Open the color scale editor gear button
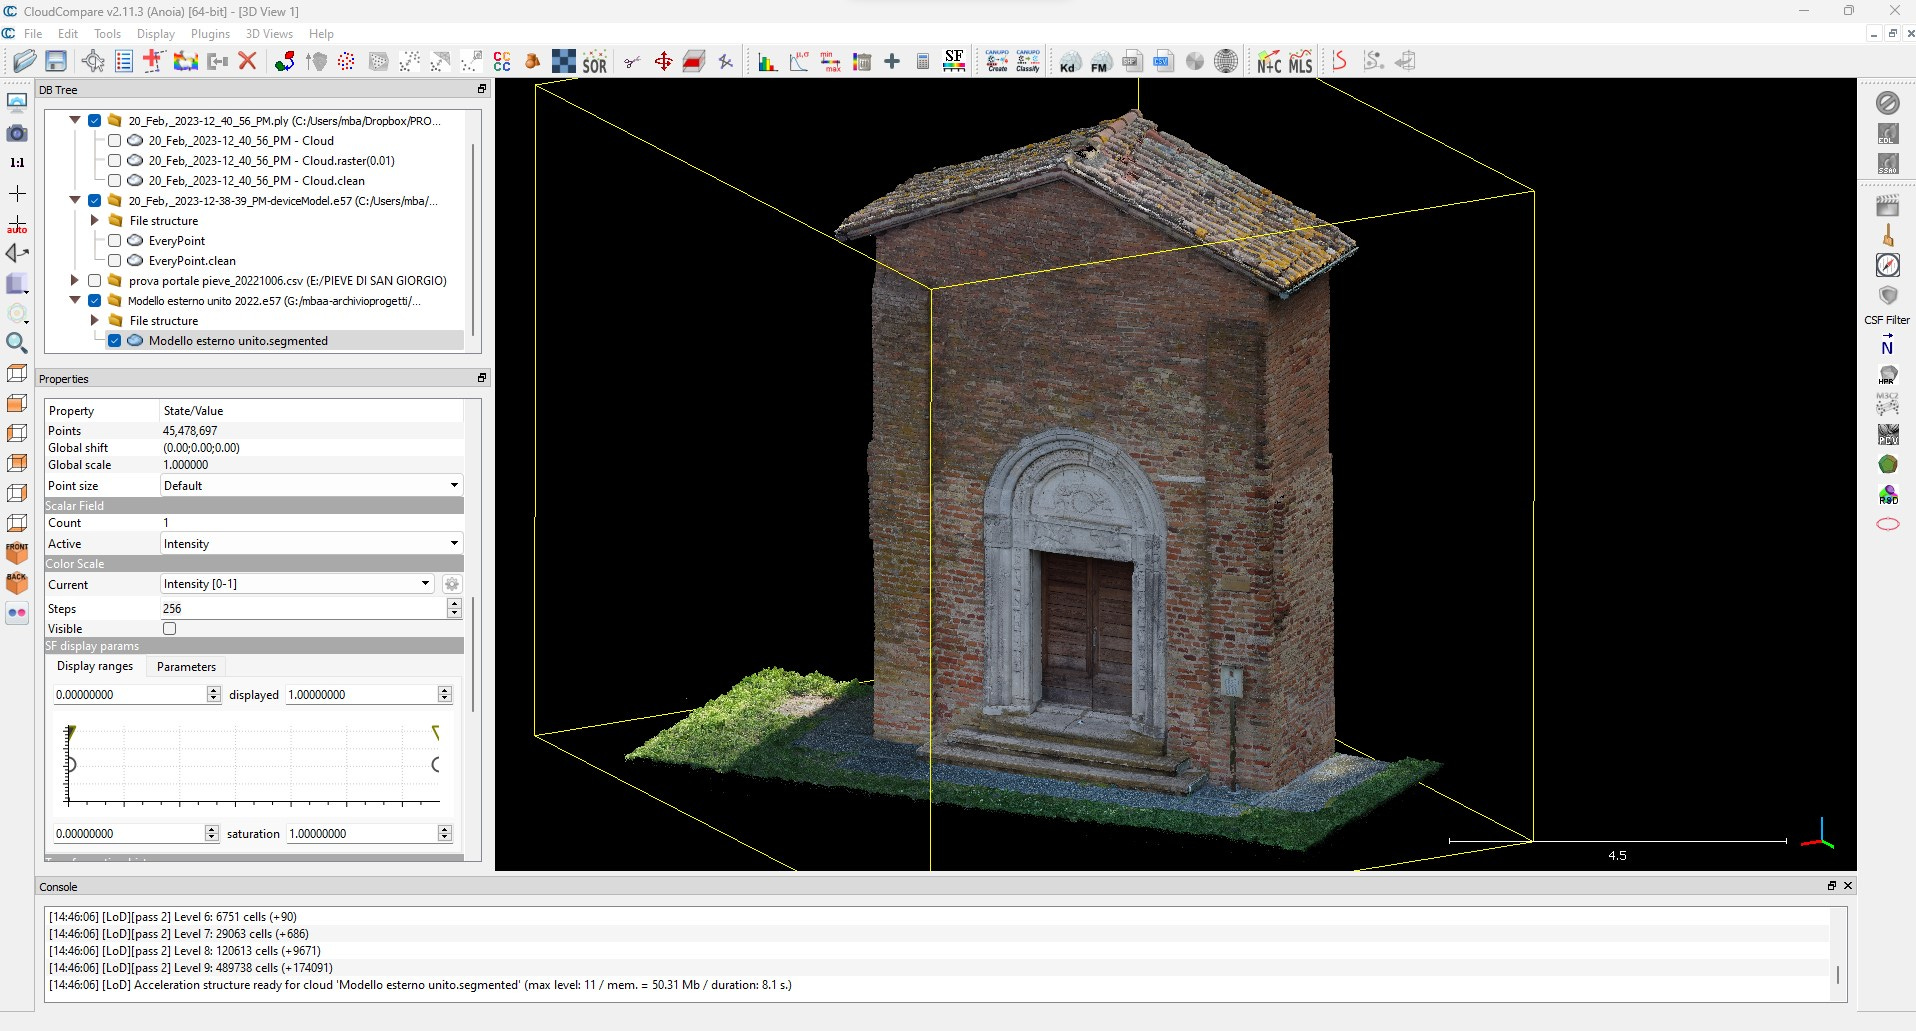The image size is (1916, 1031). click(452, 584)
